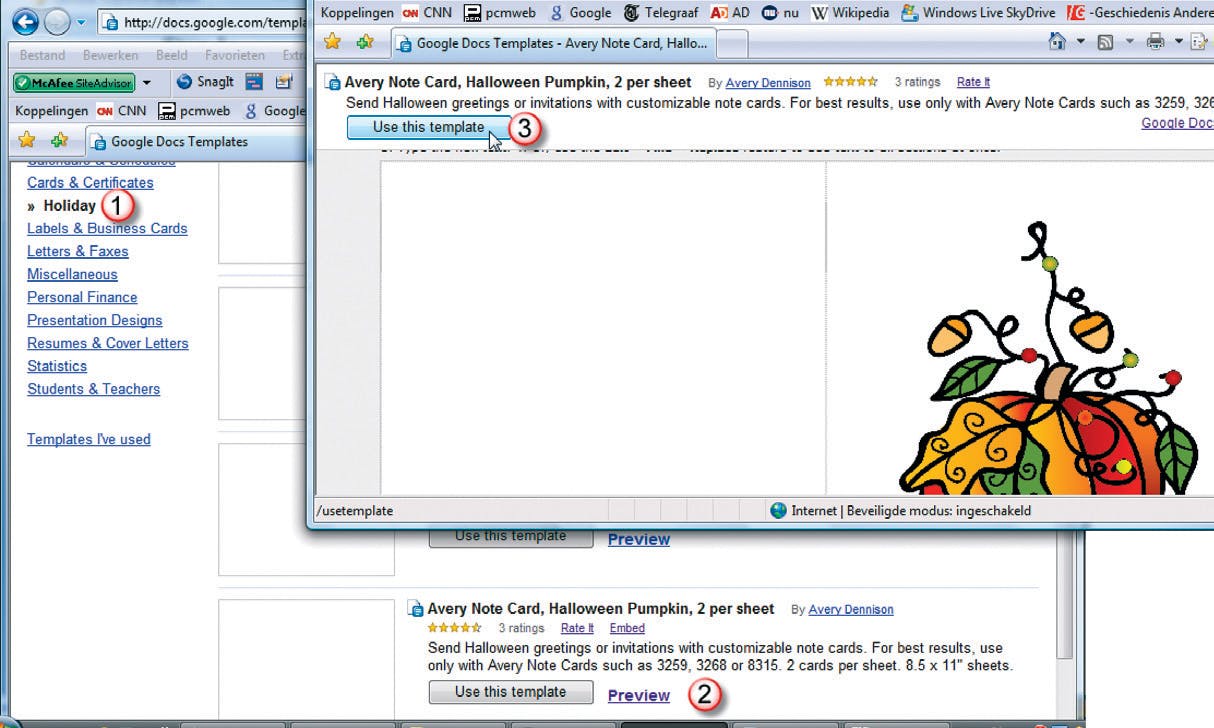This screenshot has height=728, width=1214.
Task: Expand the RSS feeds dropdown arrow
Action: pyautogui.click(x=1130, y=42)
